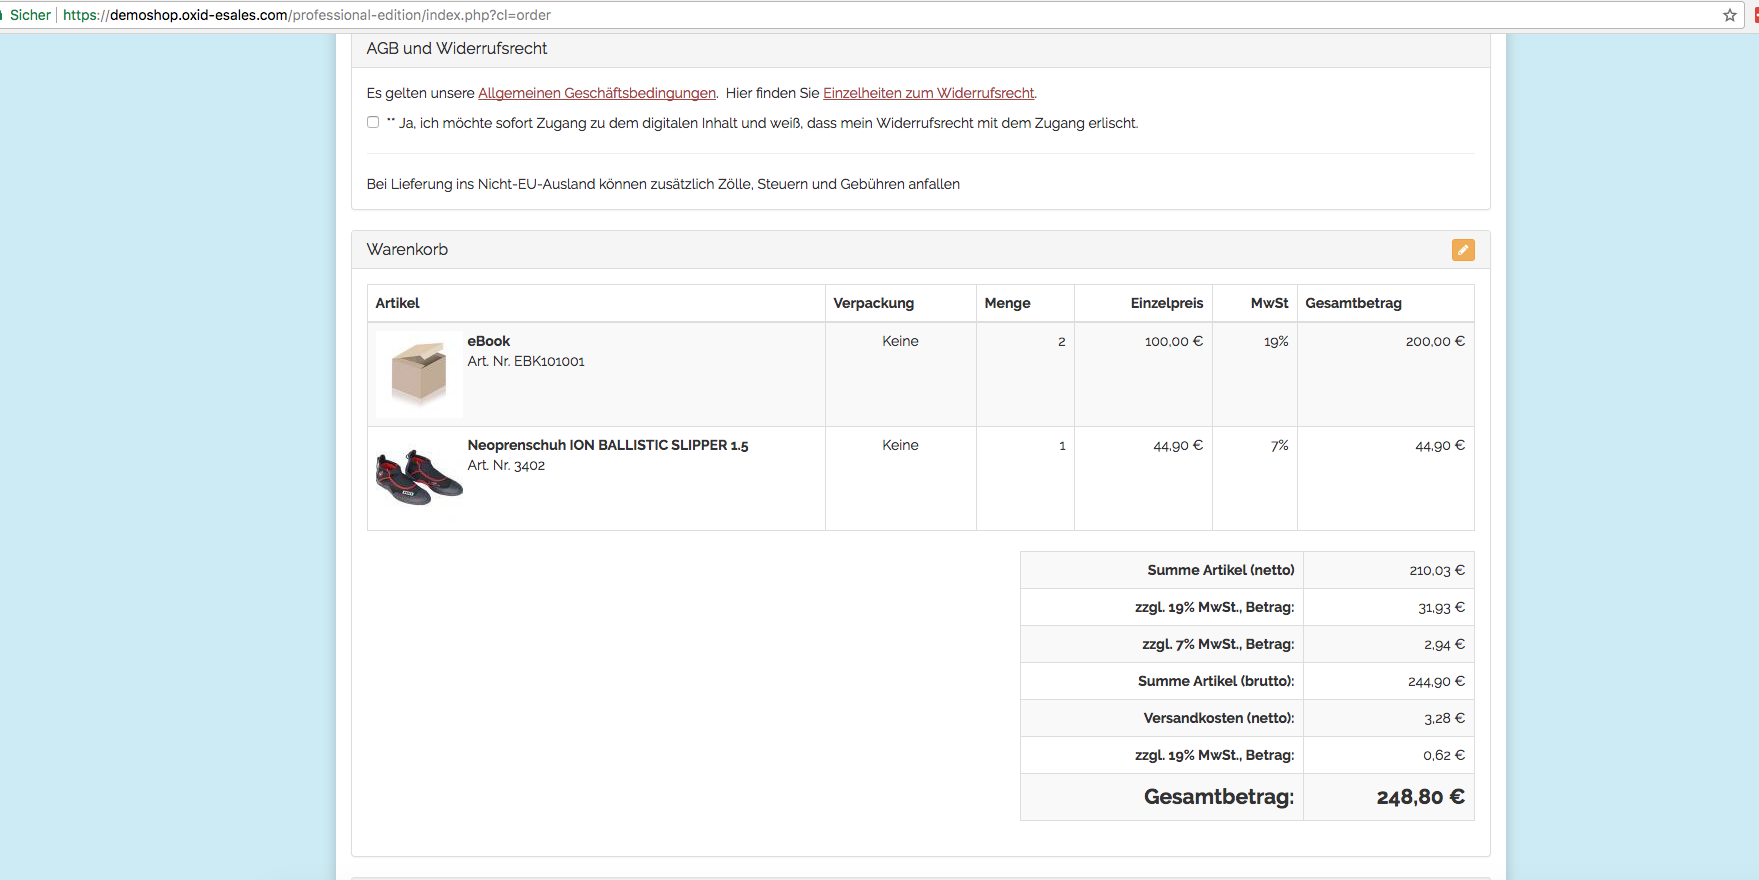Viewport: 1759px width, 880px height.
Task: Click the Neoprenschuh shoe product image
Action: pos(419,477)
